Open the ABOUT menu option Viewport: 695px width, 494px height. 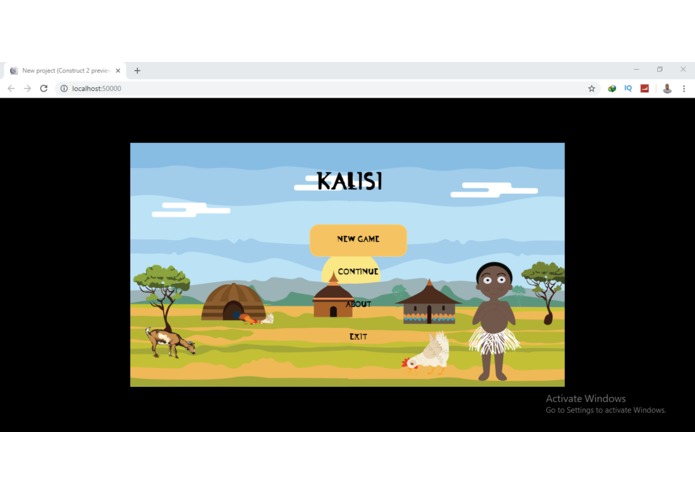coord(358,304)
